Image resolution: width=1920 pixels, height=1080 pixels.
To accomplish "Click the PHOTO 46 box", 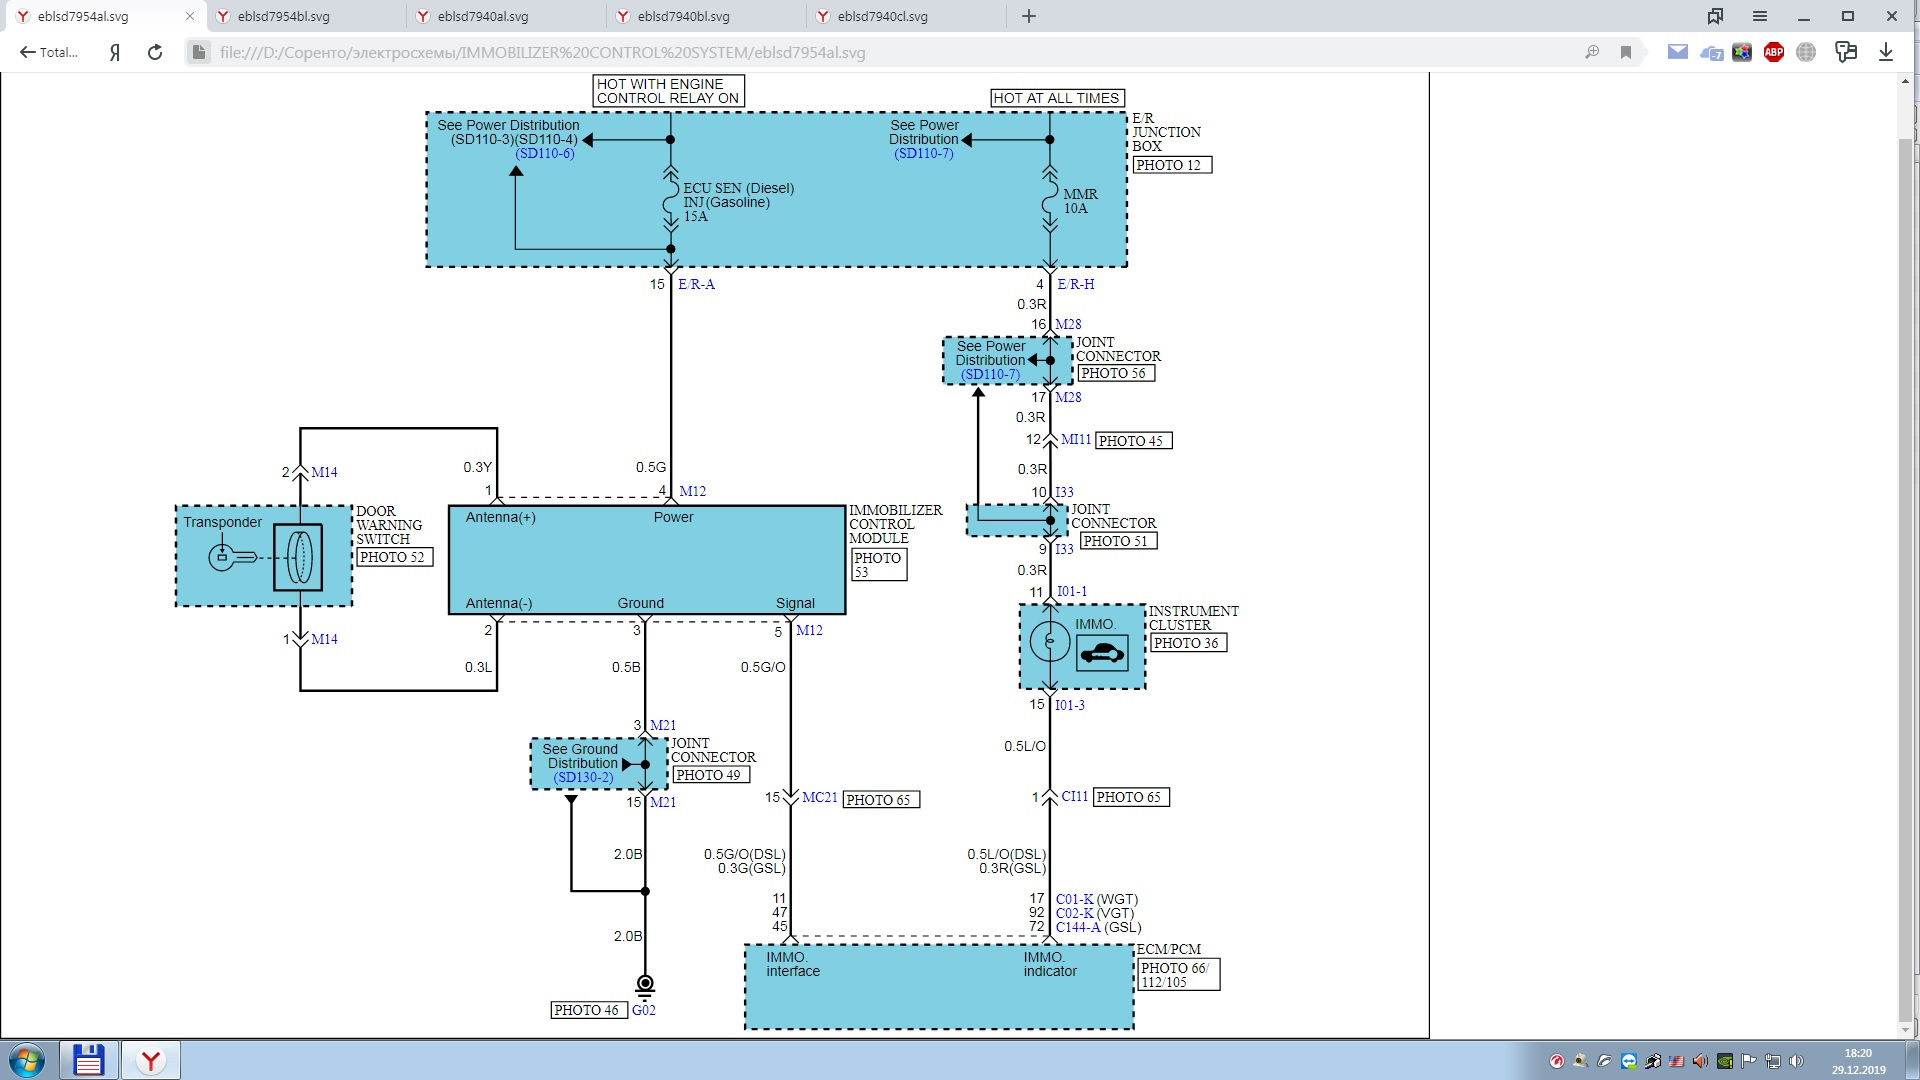I will click(x=588, y=1010).
